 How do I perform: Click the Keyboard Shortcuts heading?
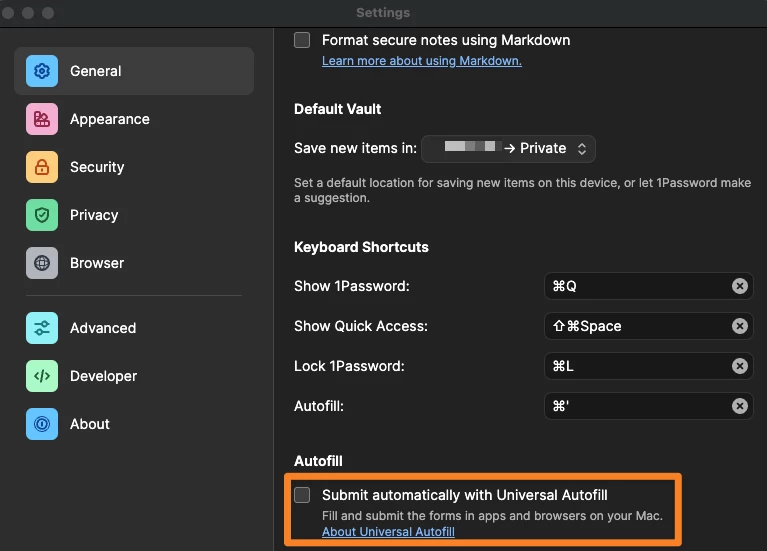coord(361,247)
